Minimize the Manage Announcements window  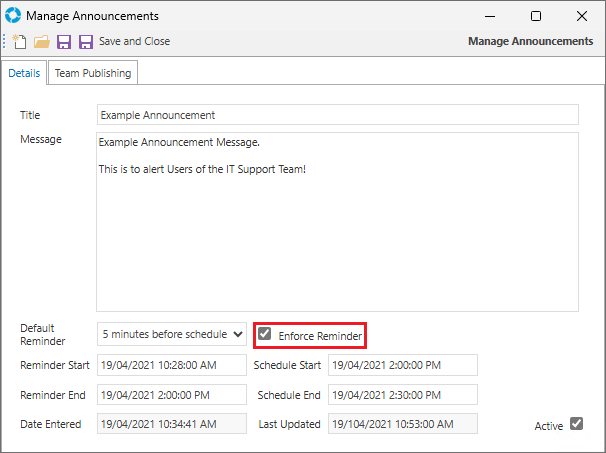coord(490,16)
